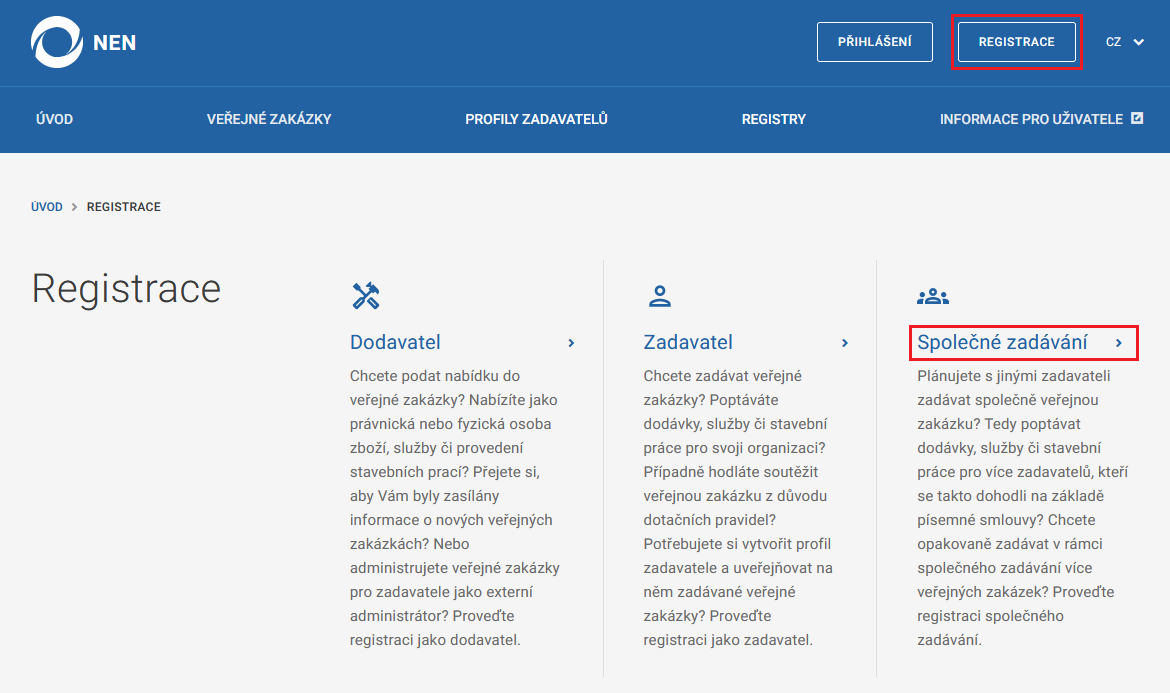This screenshot has height=693, width=1170.
Task: Open the Veřejné zakázky menu item
Action: click(269, 119)
